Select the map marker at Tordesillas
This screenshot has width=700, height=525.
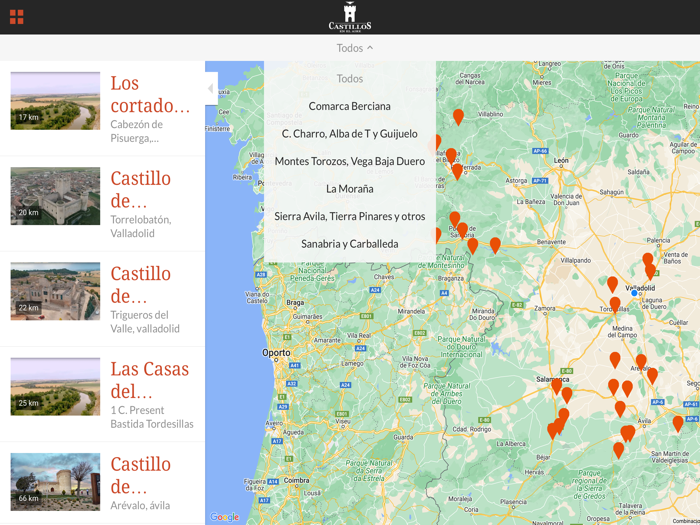(615, 305)
